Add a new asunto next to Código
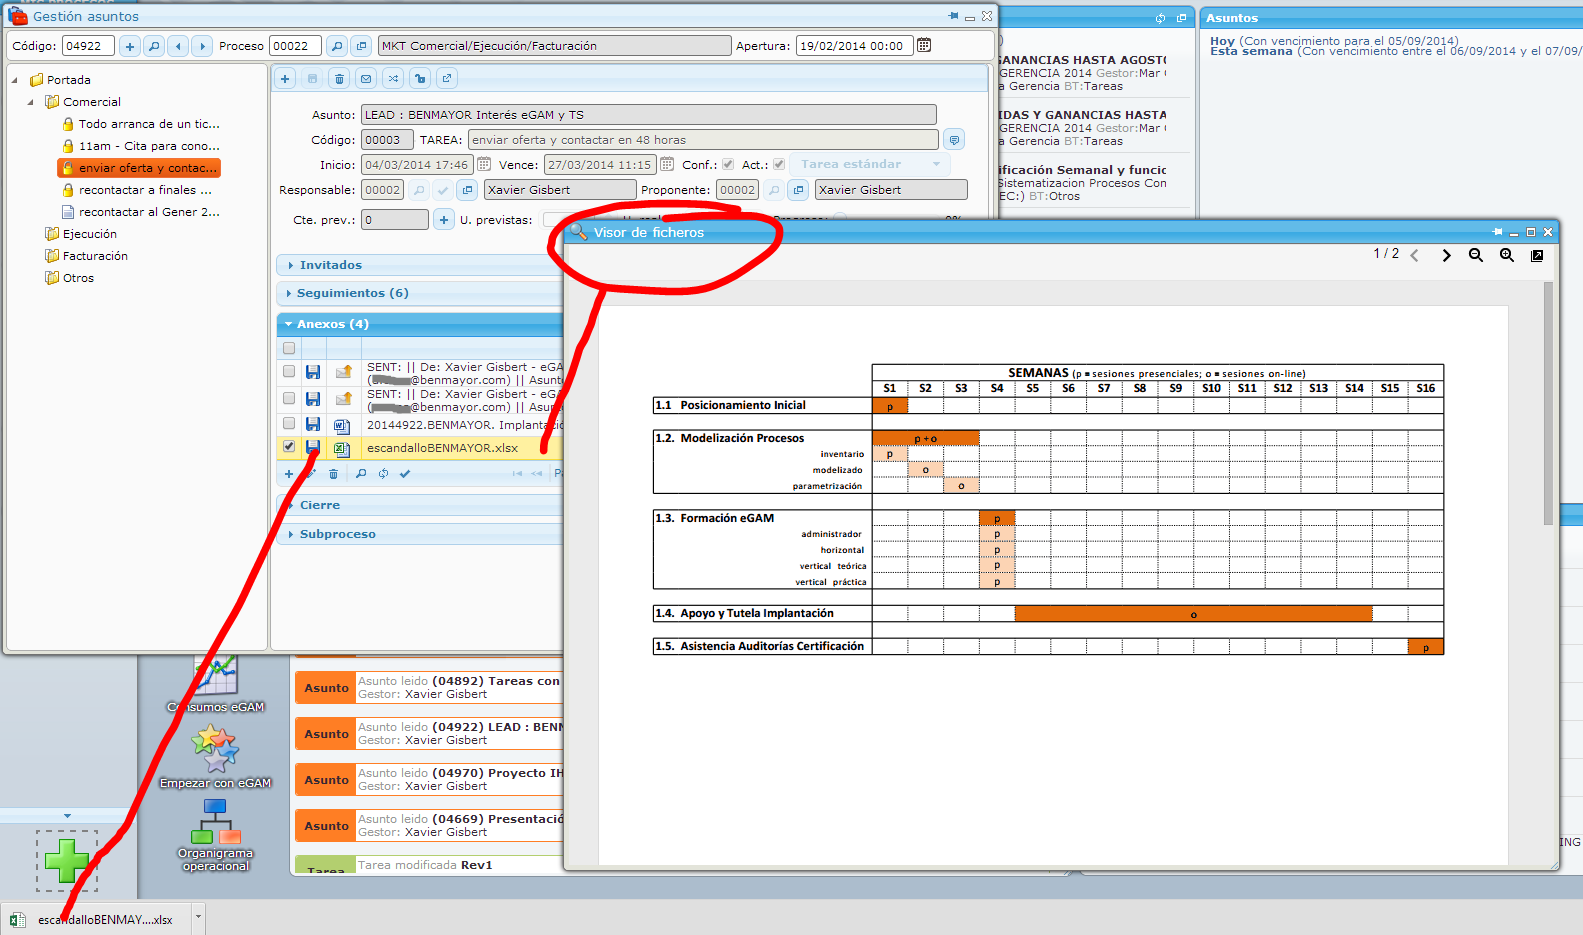1583x935 pixels. 130,46
